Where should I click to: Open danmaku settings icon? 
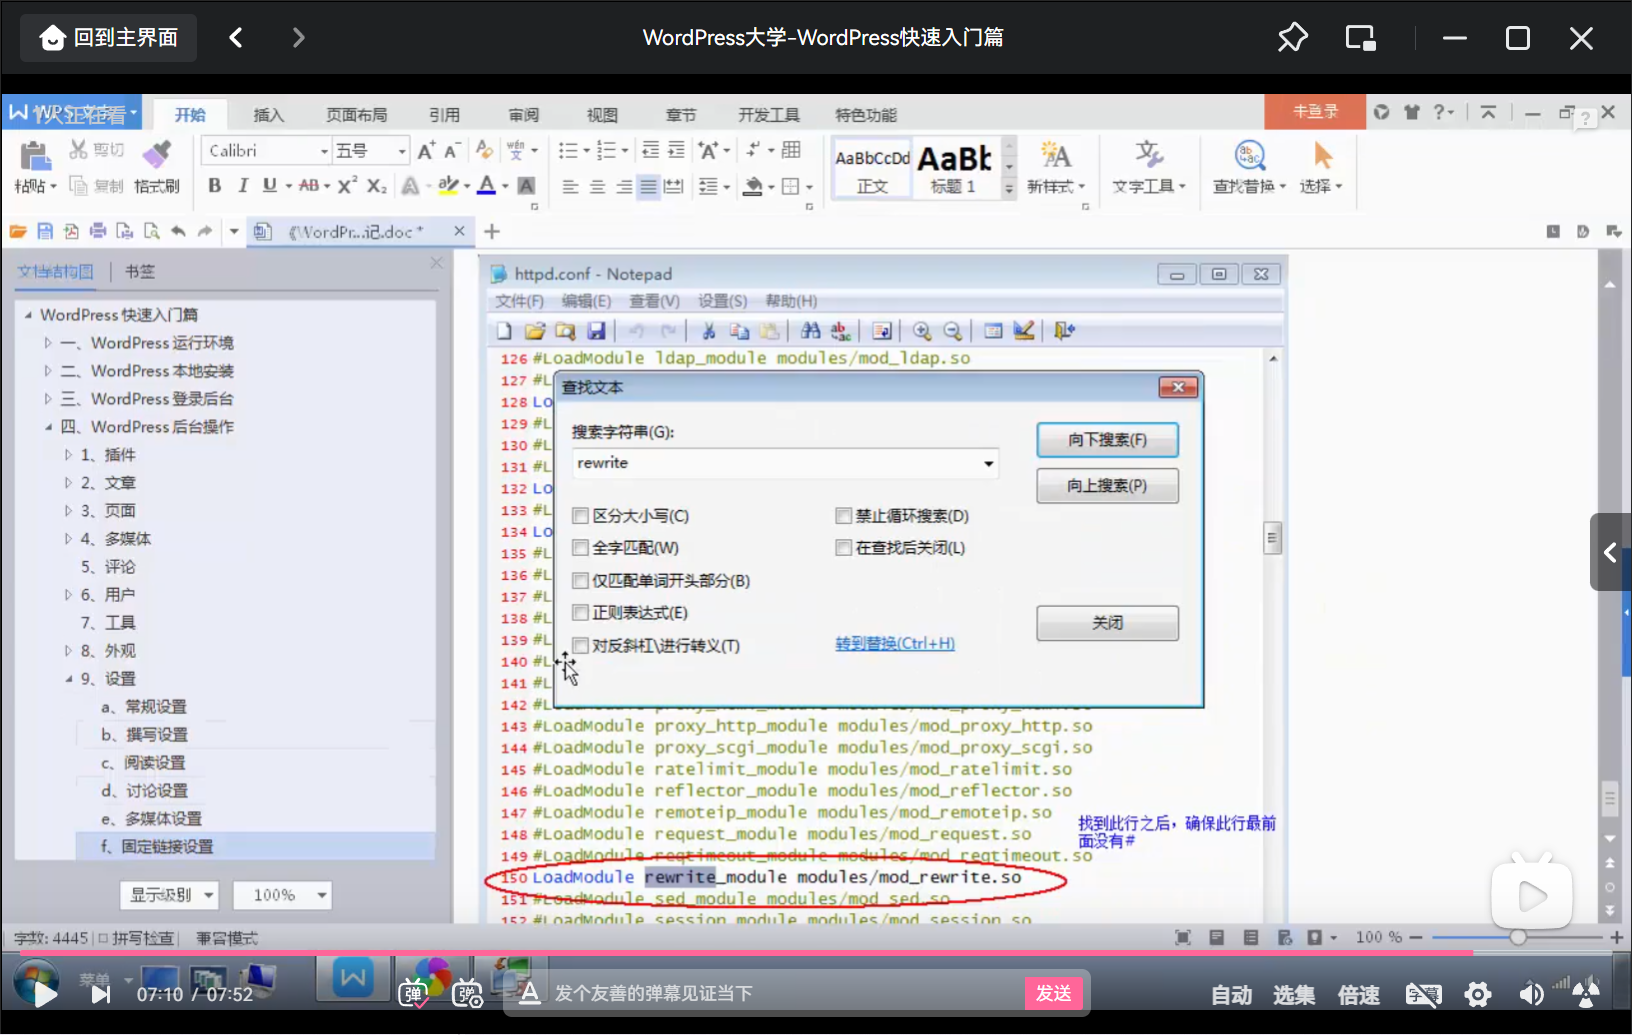click(x=467, y=993)
